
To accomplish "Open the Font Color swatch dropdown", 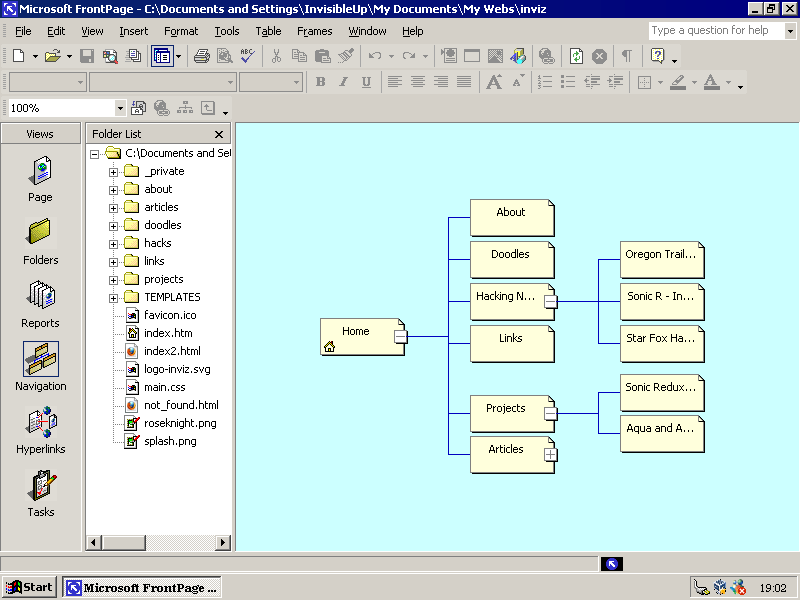I will pyautogui.click(x=730, y=82).
